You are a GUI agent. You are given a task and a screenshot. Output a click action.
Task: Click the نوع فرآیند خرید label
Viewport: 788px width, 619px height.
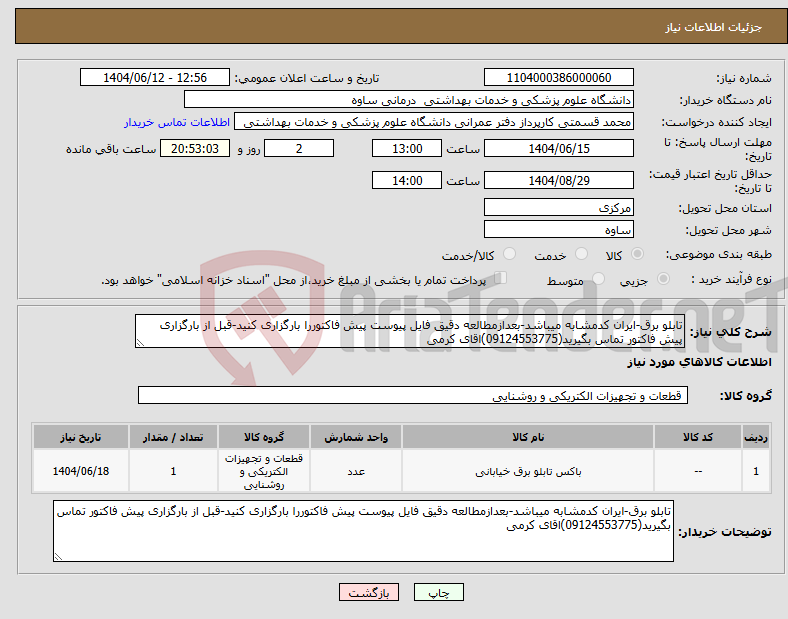[731, 279]
